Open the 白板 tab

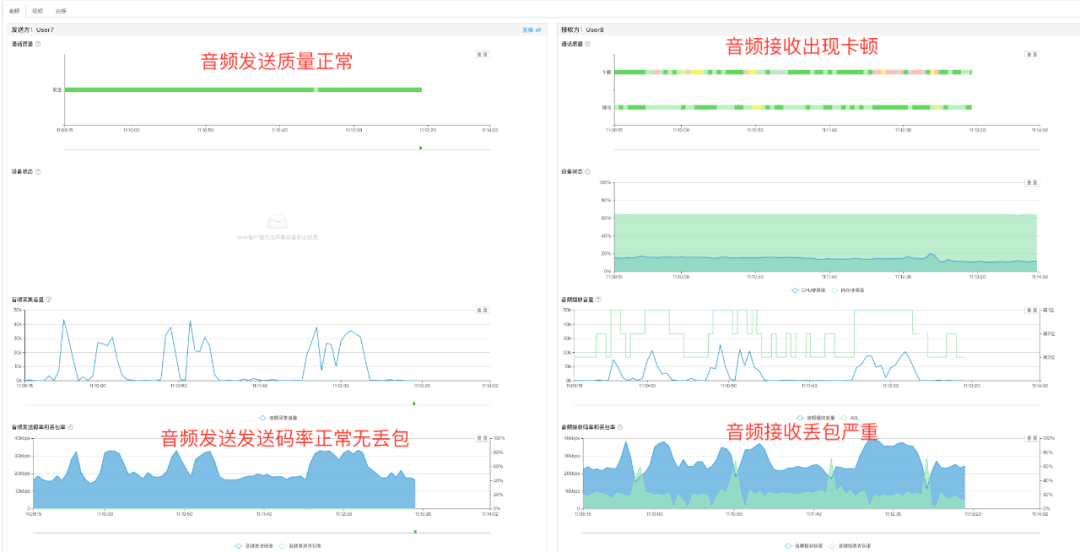pos(61,12)
